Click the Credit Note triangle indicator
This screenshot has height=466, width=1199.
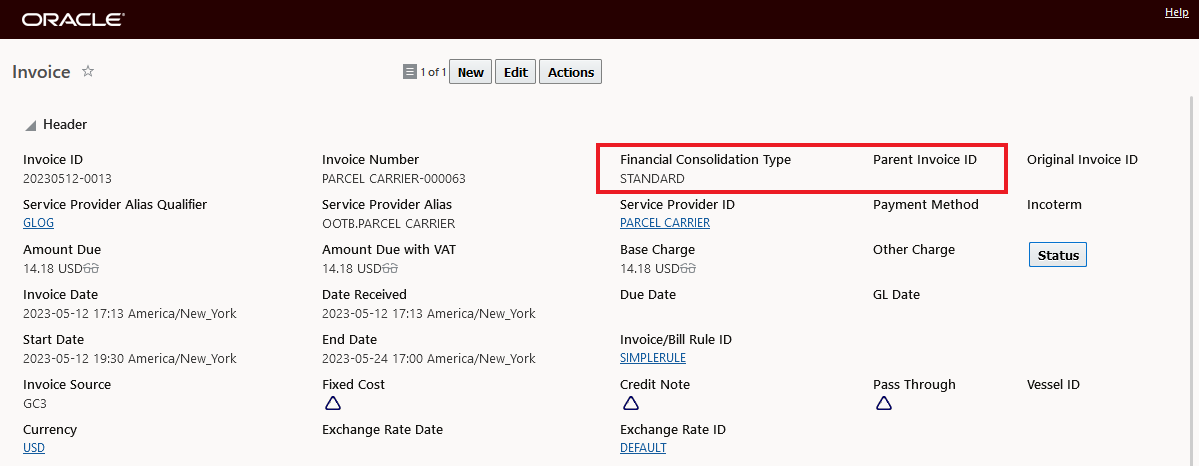click(631, 403)
